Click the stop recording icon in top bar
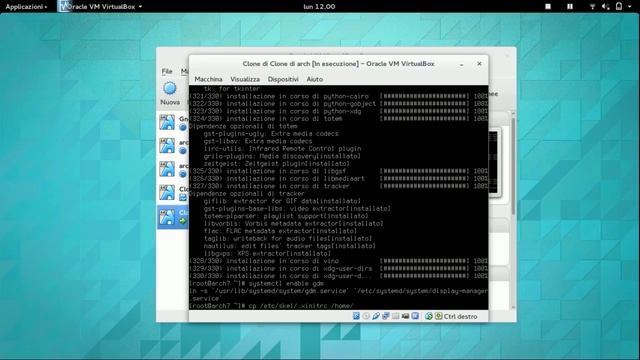Viewport: 640px width, 360px height. pyautogui.click(x=548, y=7)
